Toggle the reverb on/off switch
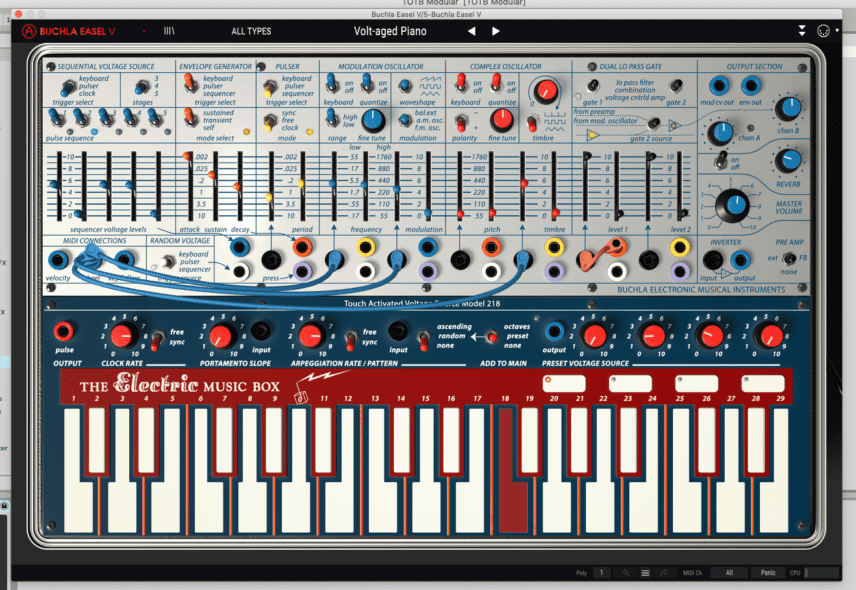This screenshot has width=856, height=590. pos(722,160)
